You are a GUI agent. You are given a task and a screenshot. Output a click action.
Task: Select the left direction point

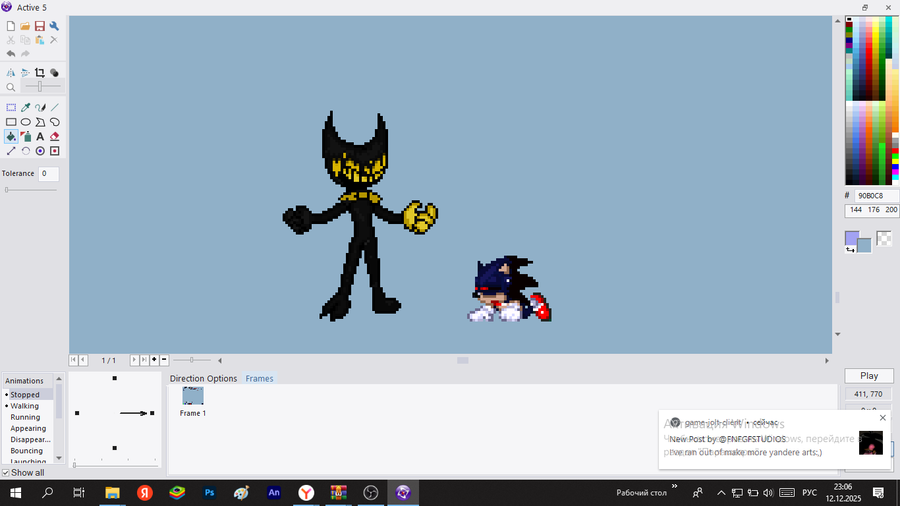coord(77,413)
